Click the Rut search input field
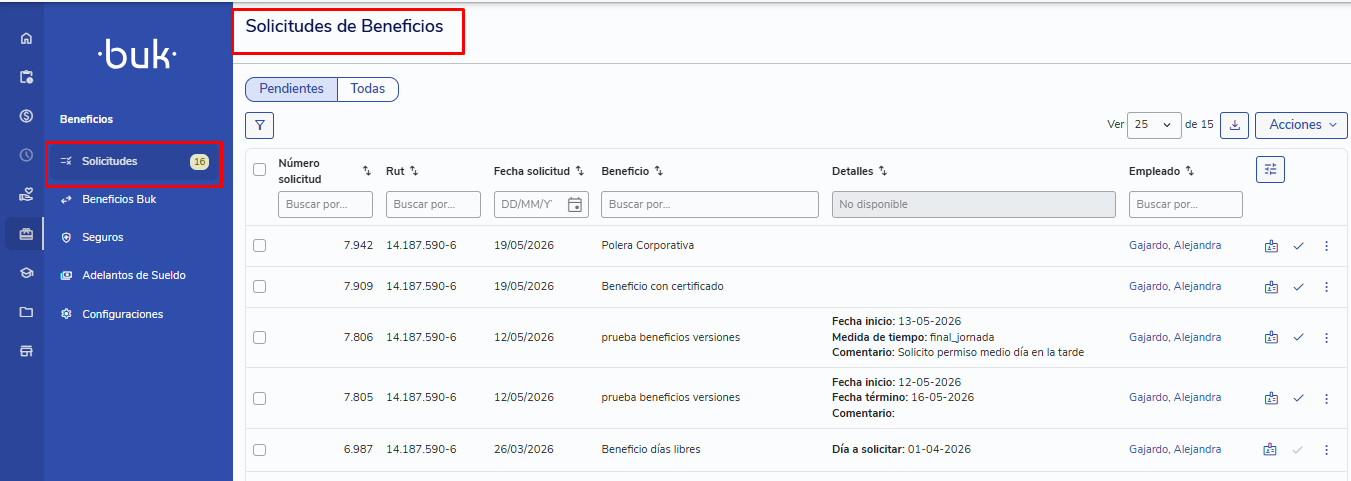The image size is (1351, 481). [x=433, y=204]
